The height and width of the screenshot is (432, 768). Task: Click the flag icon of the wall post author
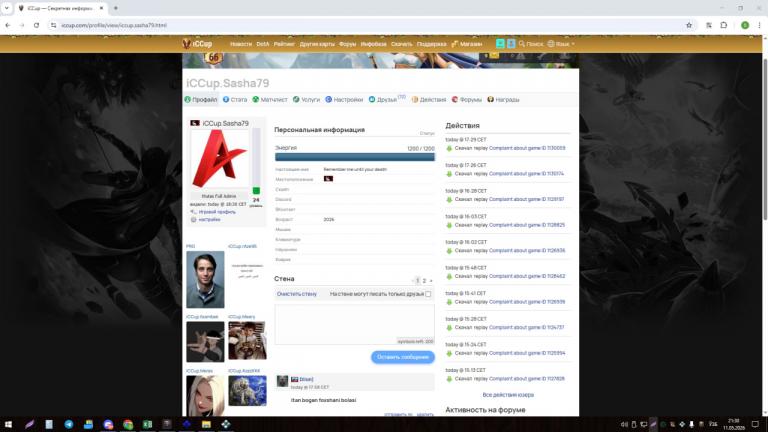click(294, 379)
